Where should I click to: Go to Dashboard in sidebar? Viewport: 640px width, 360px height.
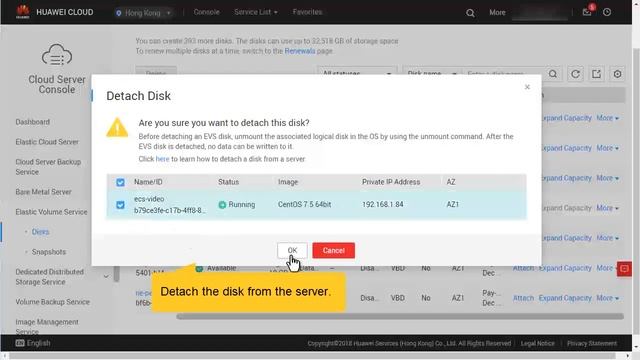pos(33,122)
